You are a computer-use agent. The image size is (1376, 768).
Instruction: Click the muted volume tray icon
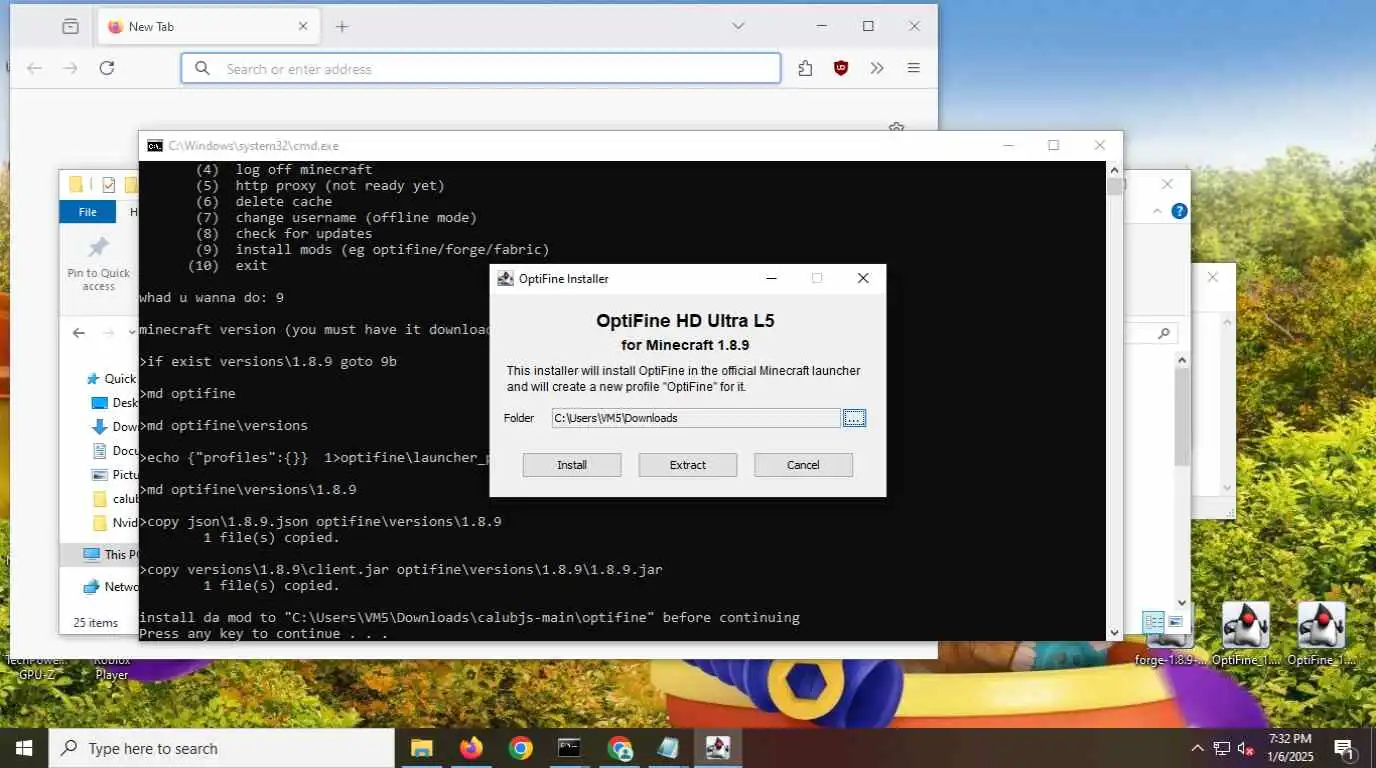1246,748
